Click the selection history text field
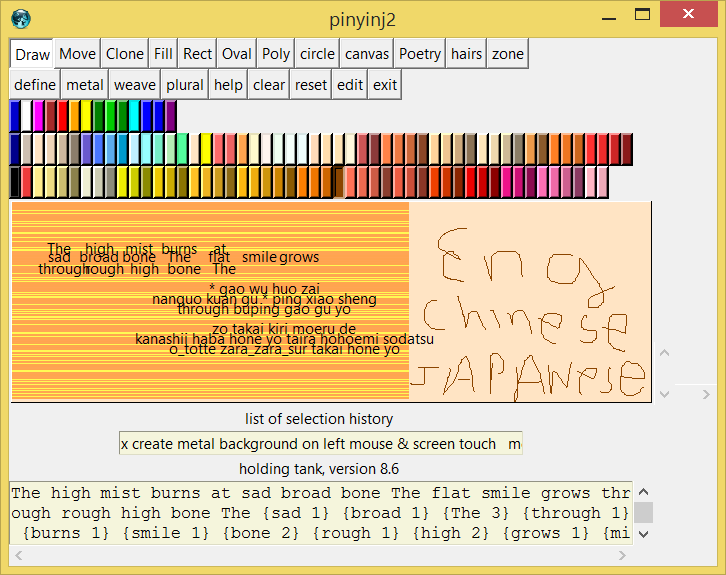726x575 pixels. (x=320, y=444)
